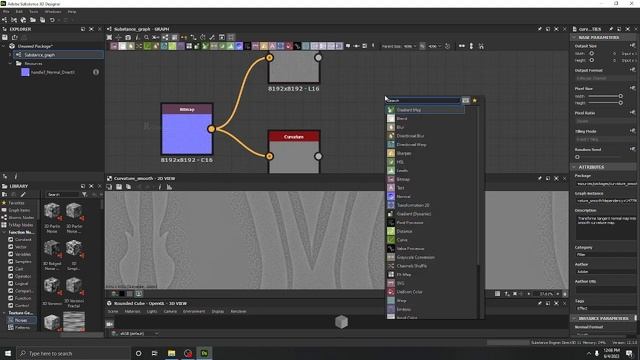
Task: Add Blend node from graph toolbar
Action: click(122, 46)
